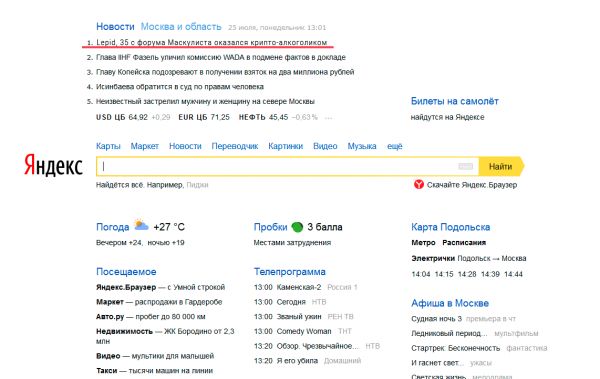Open Исинбаева court news headline

(180, 87)
